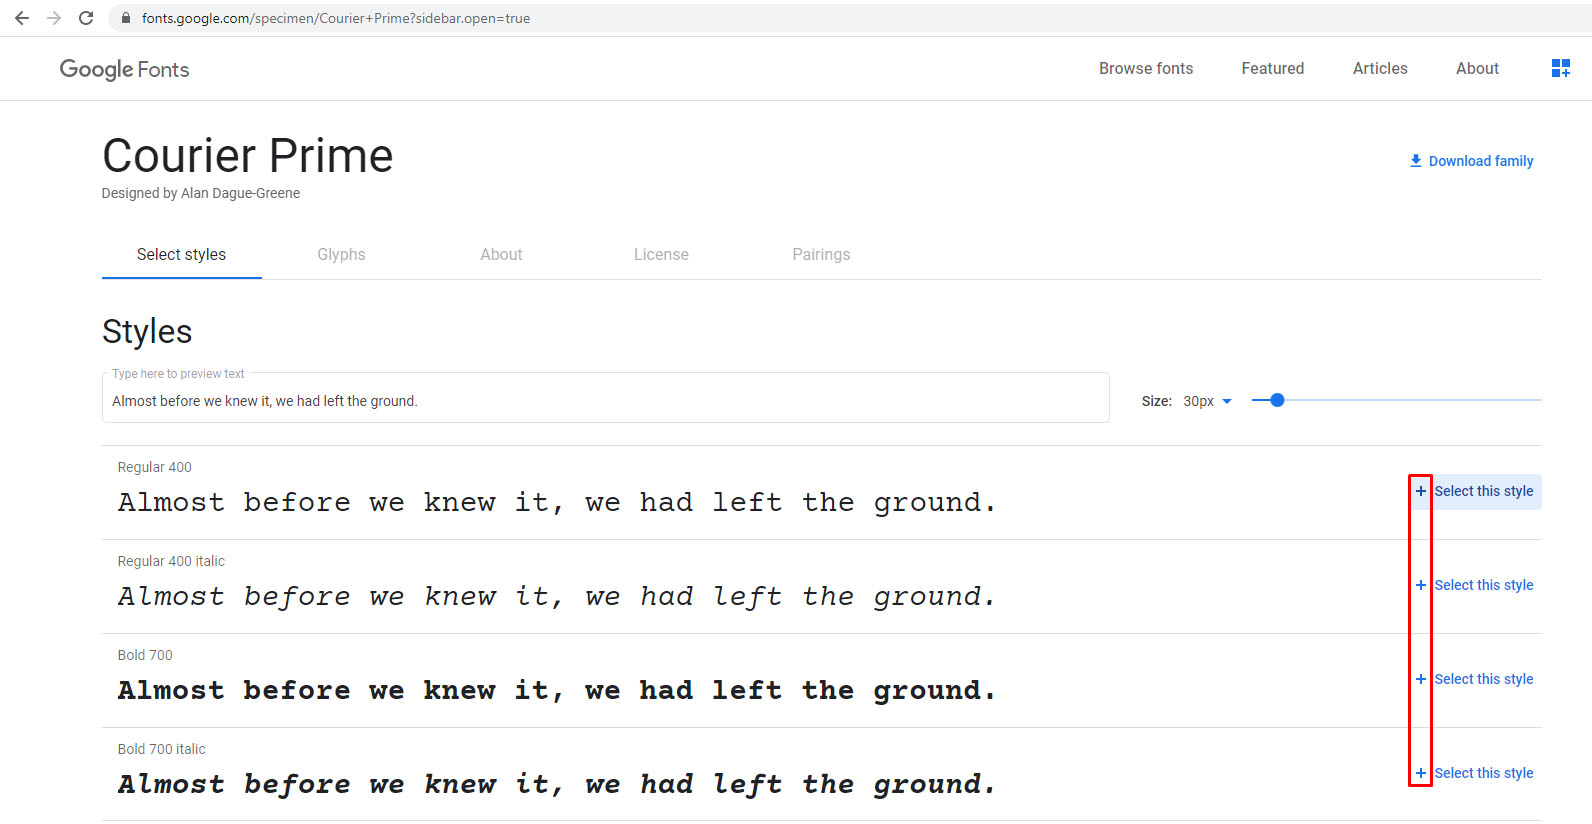Image resolution: width=1592 pixels, height=824 pixels.
Task: Click the Regular 400 italic label
Action: pos(171,561)
